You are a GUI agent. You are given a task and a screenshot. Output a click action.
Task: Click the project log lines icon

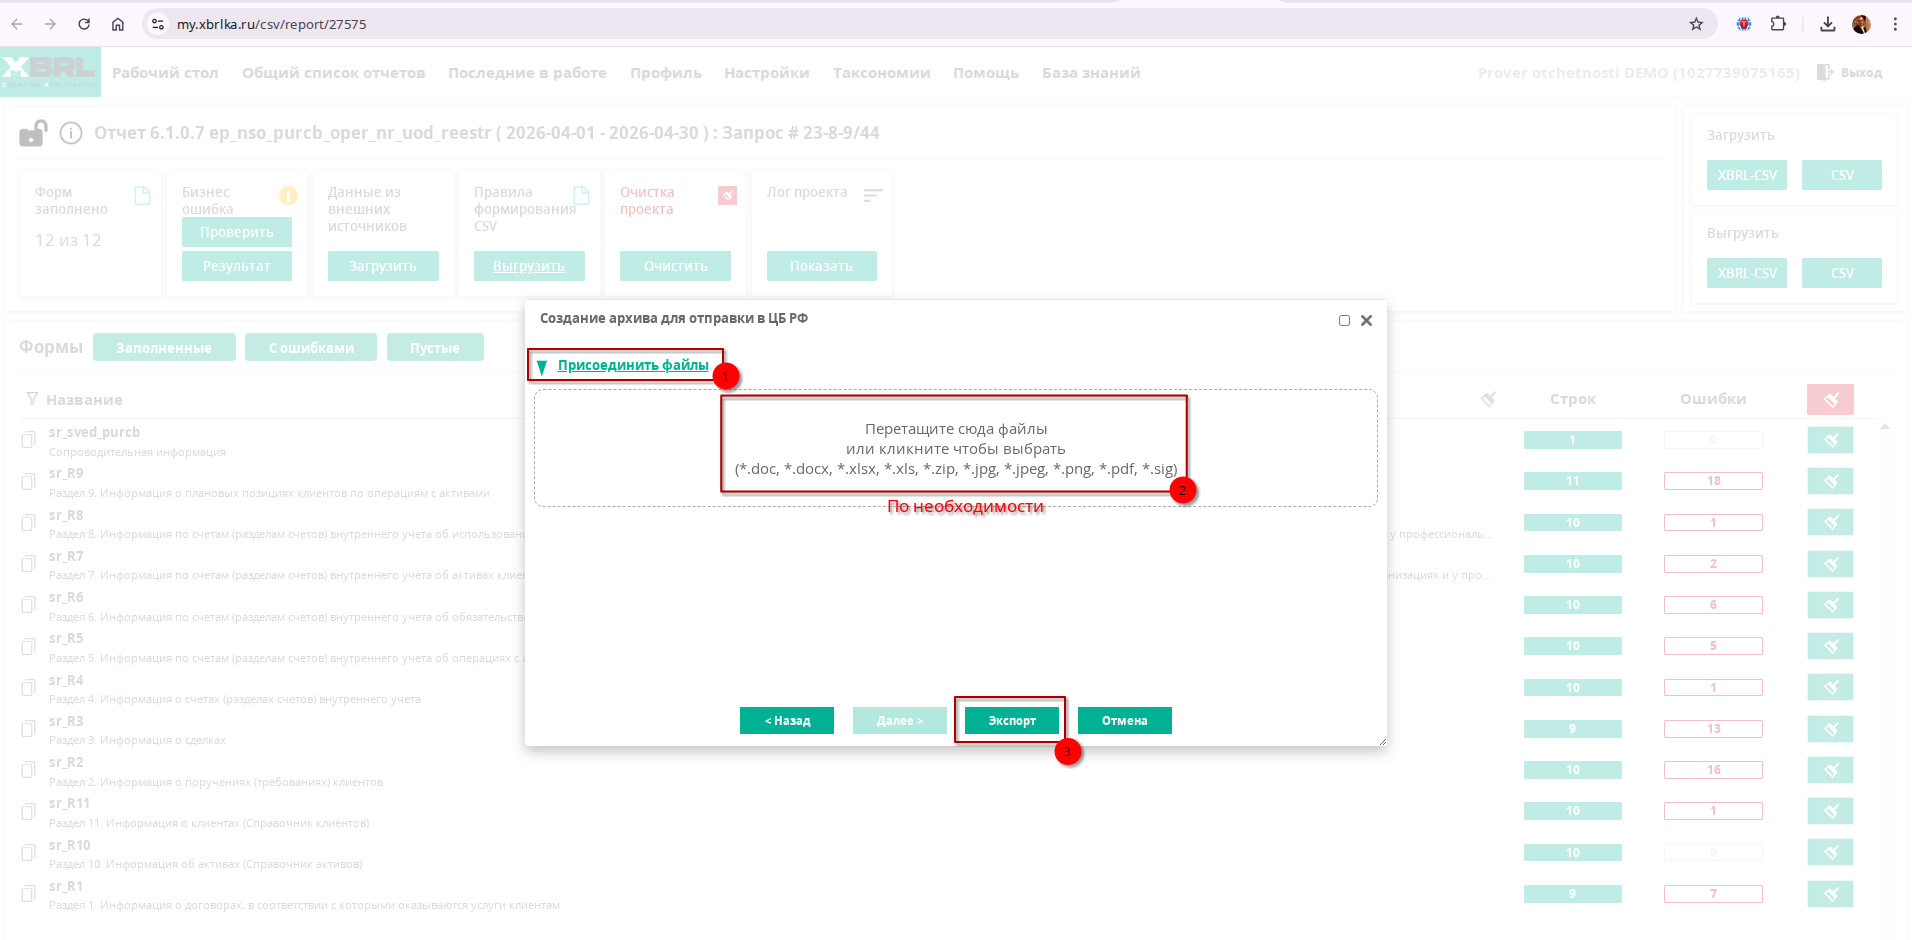873,195
